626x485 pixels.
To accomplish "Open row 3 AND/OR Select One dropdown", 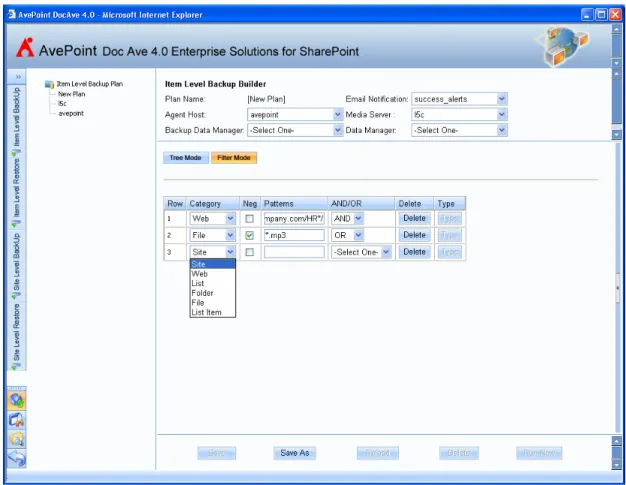I will point(361,252).
